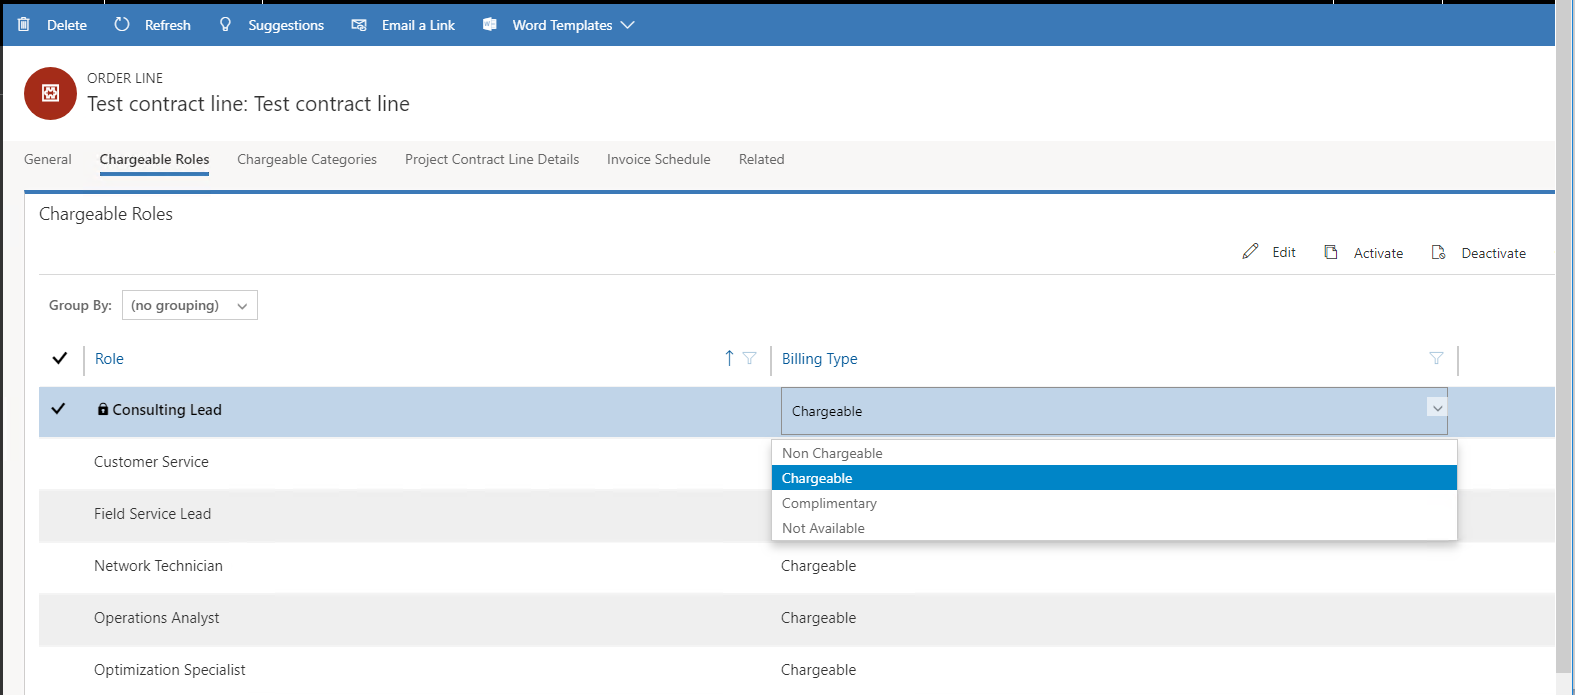Click the lock icon beside Consulting Lead
1575x695 pixels.
click(102, 409)
